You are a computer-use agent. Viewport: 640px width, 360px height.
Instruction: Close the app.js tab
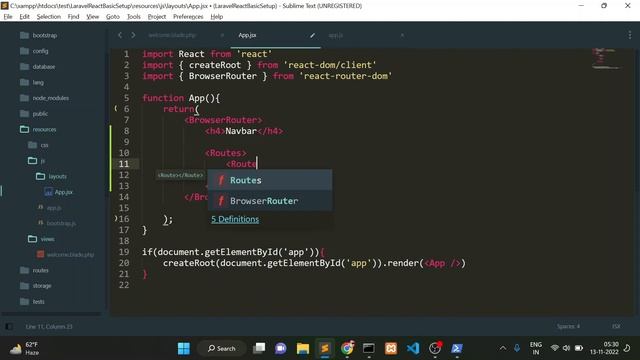tap(402, 36)
